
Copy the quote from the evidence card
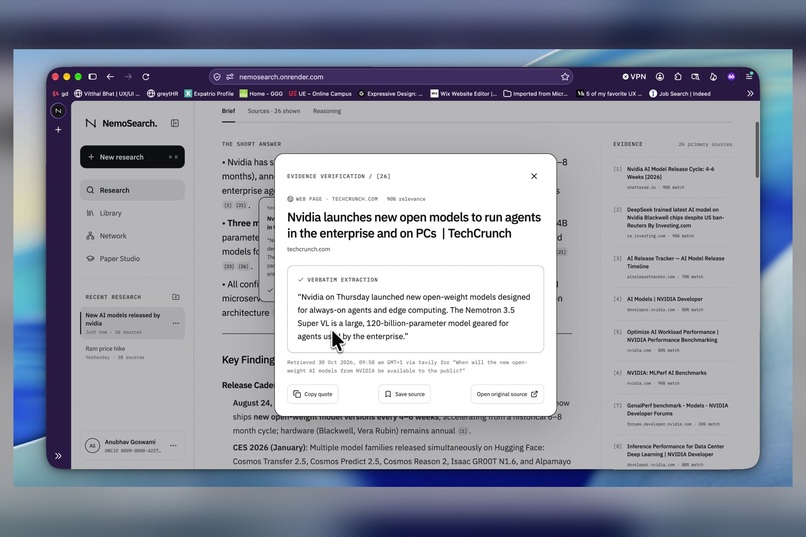(x=313, y=394)
